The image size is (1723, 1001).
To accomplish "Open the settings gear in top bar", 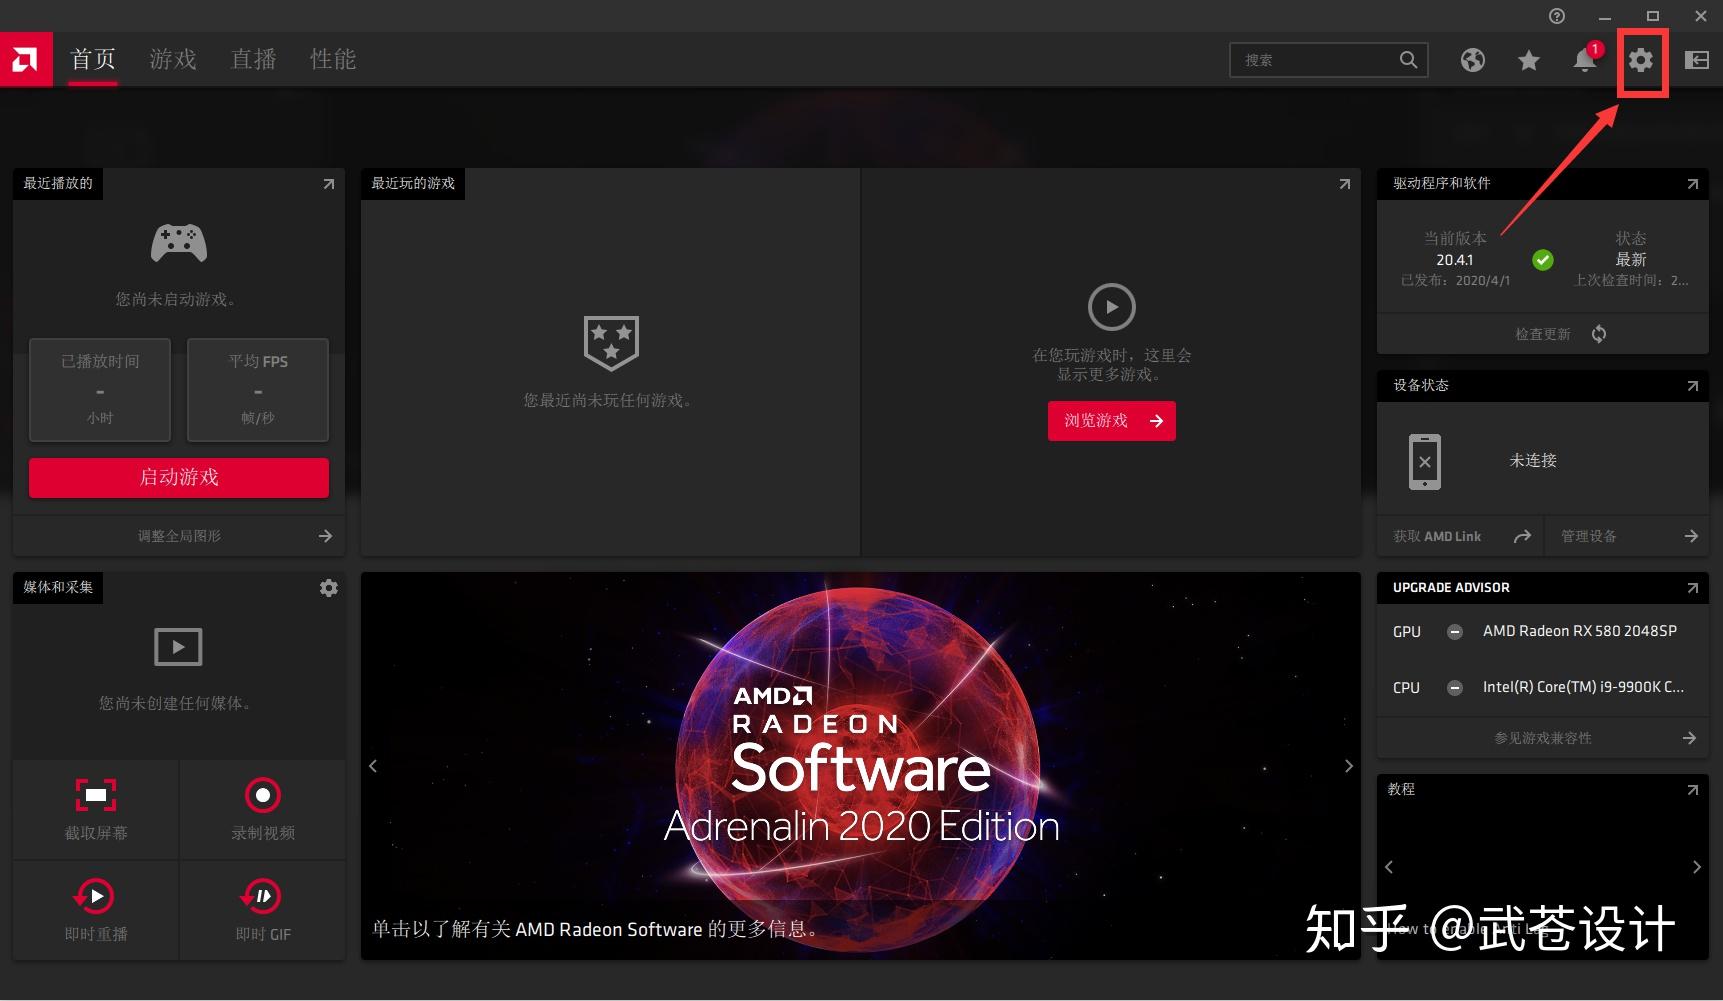I will (x=1639, y=61).
